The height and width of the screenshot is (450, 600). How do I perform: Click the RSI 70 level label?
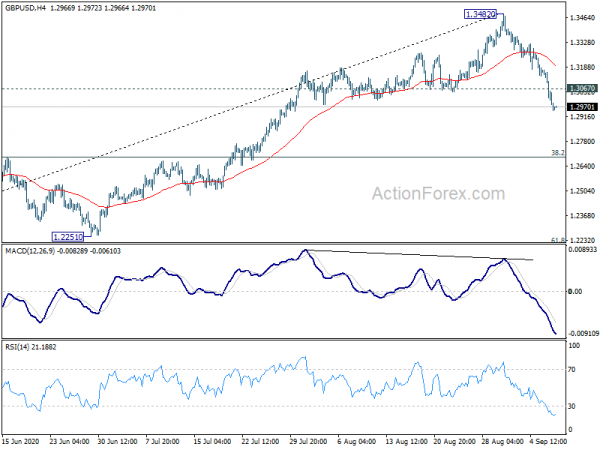click(x=572, y=370)
